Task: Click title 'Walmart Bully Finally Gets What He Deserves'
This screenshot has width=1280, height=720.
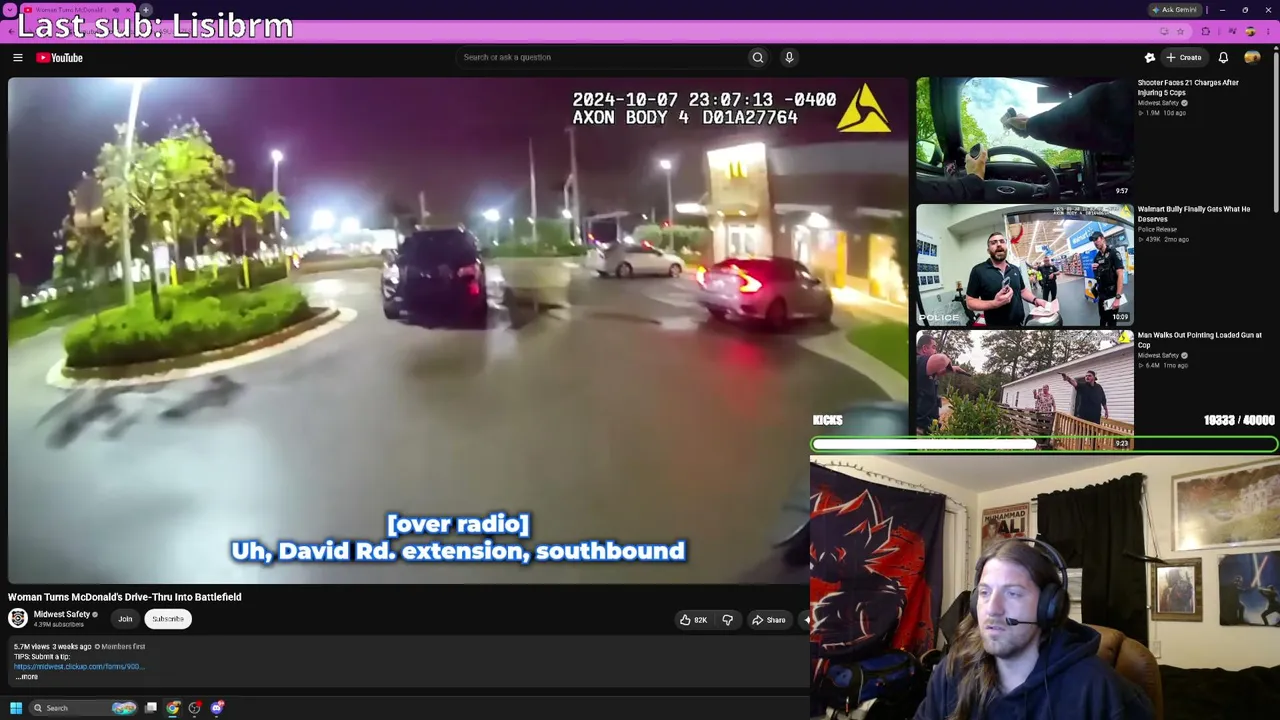Action: coord(1194,214)
